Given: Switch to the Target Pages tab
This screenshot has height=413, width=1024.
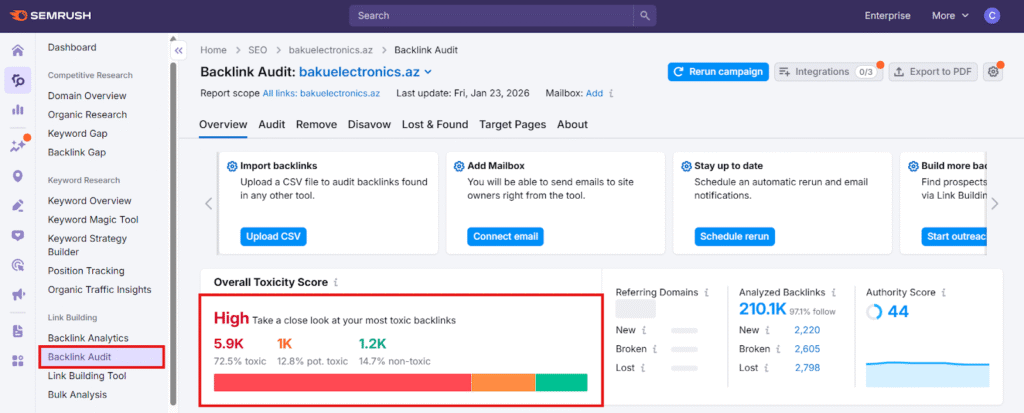Looking at the screenshot, I should point(513,124).
